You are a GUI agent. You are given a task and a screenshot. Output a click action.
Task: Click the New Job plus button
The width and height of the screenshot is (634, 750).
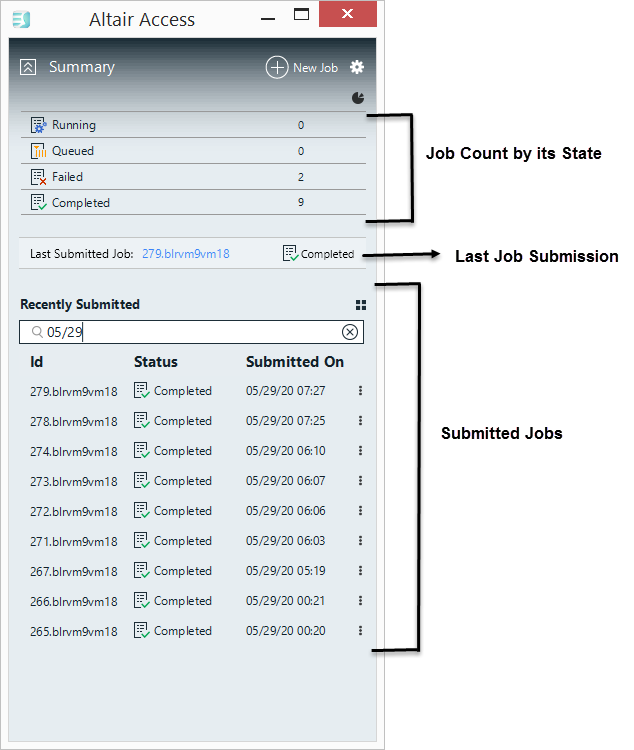pyautogui.click(x=277, y=67)
